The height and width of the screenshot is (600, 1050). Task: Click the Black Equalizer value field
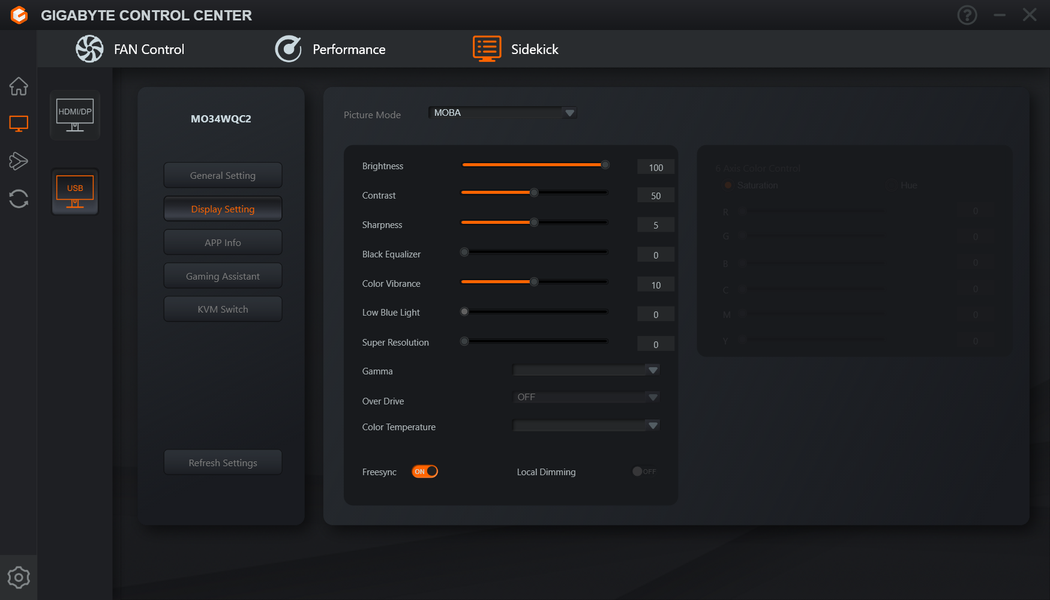point(656,255)
